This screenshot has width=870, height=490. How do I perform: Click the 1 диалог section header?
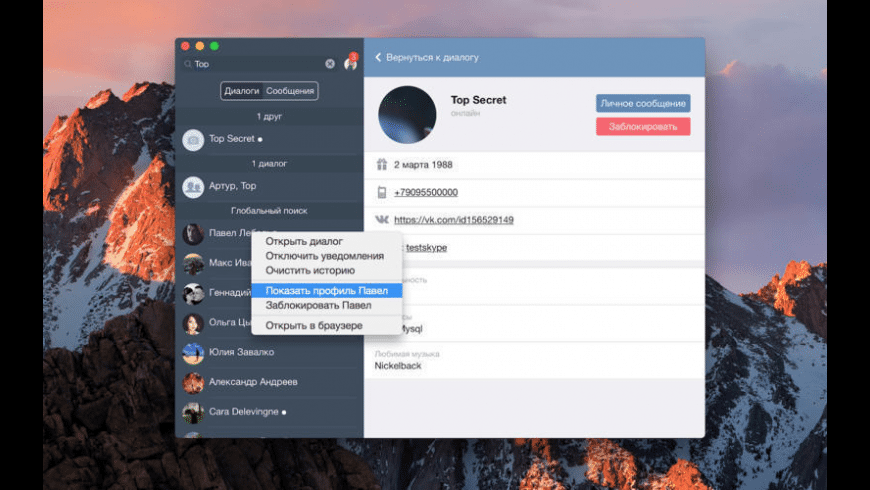pyautogui.click(x=269, y=164)
